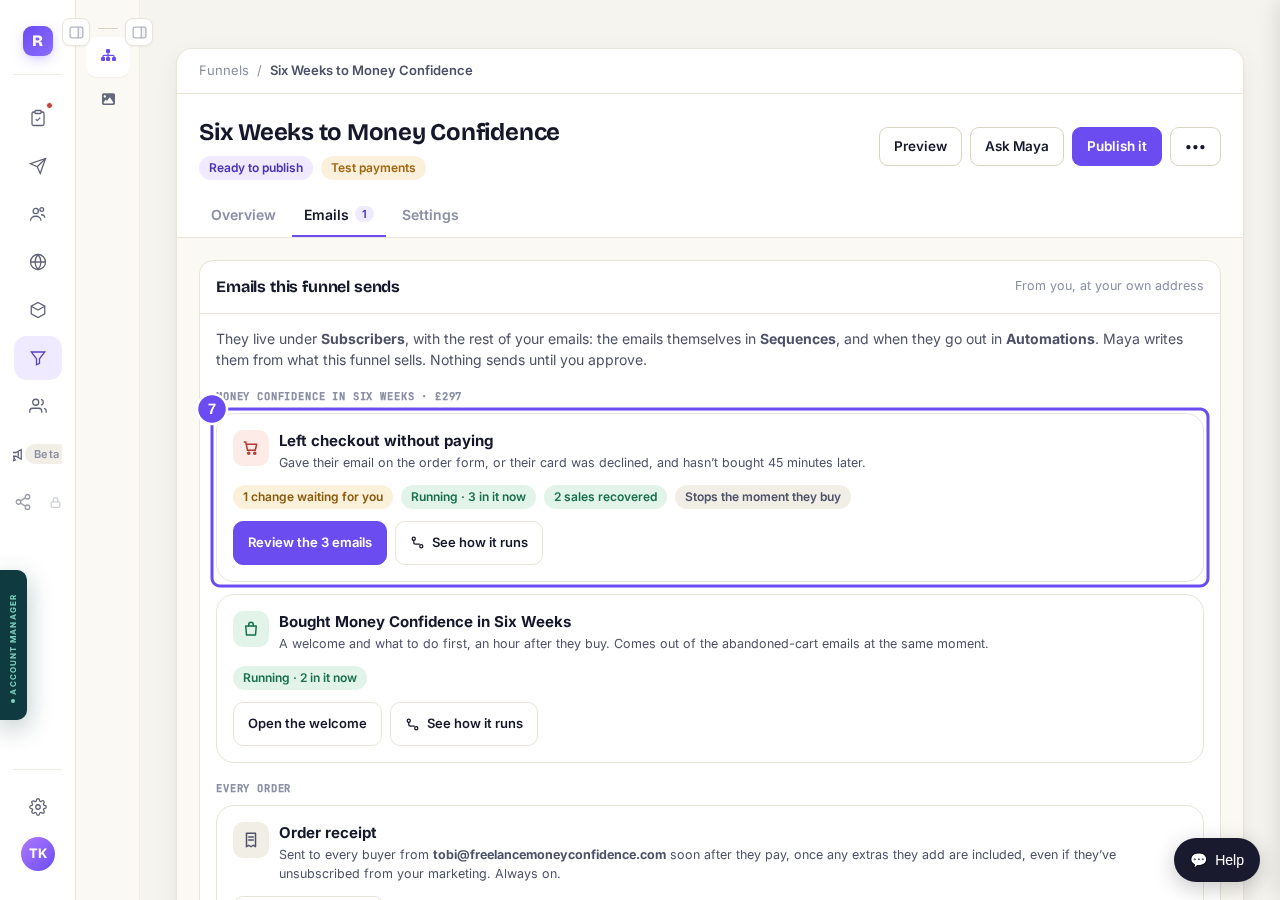Select the sitemap structure icon
Image resolution: width=1280 pixels, height=900 pixels.
tap(108, 55)
